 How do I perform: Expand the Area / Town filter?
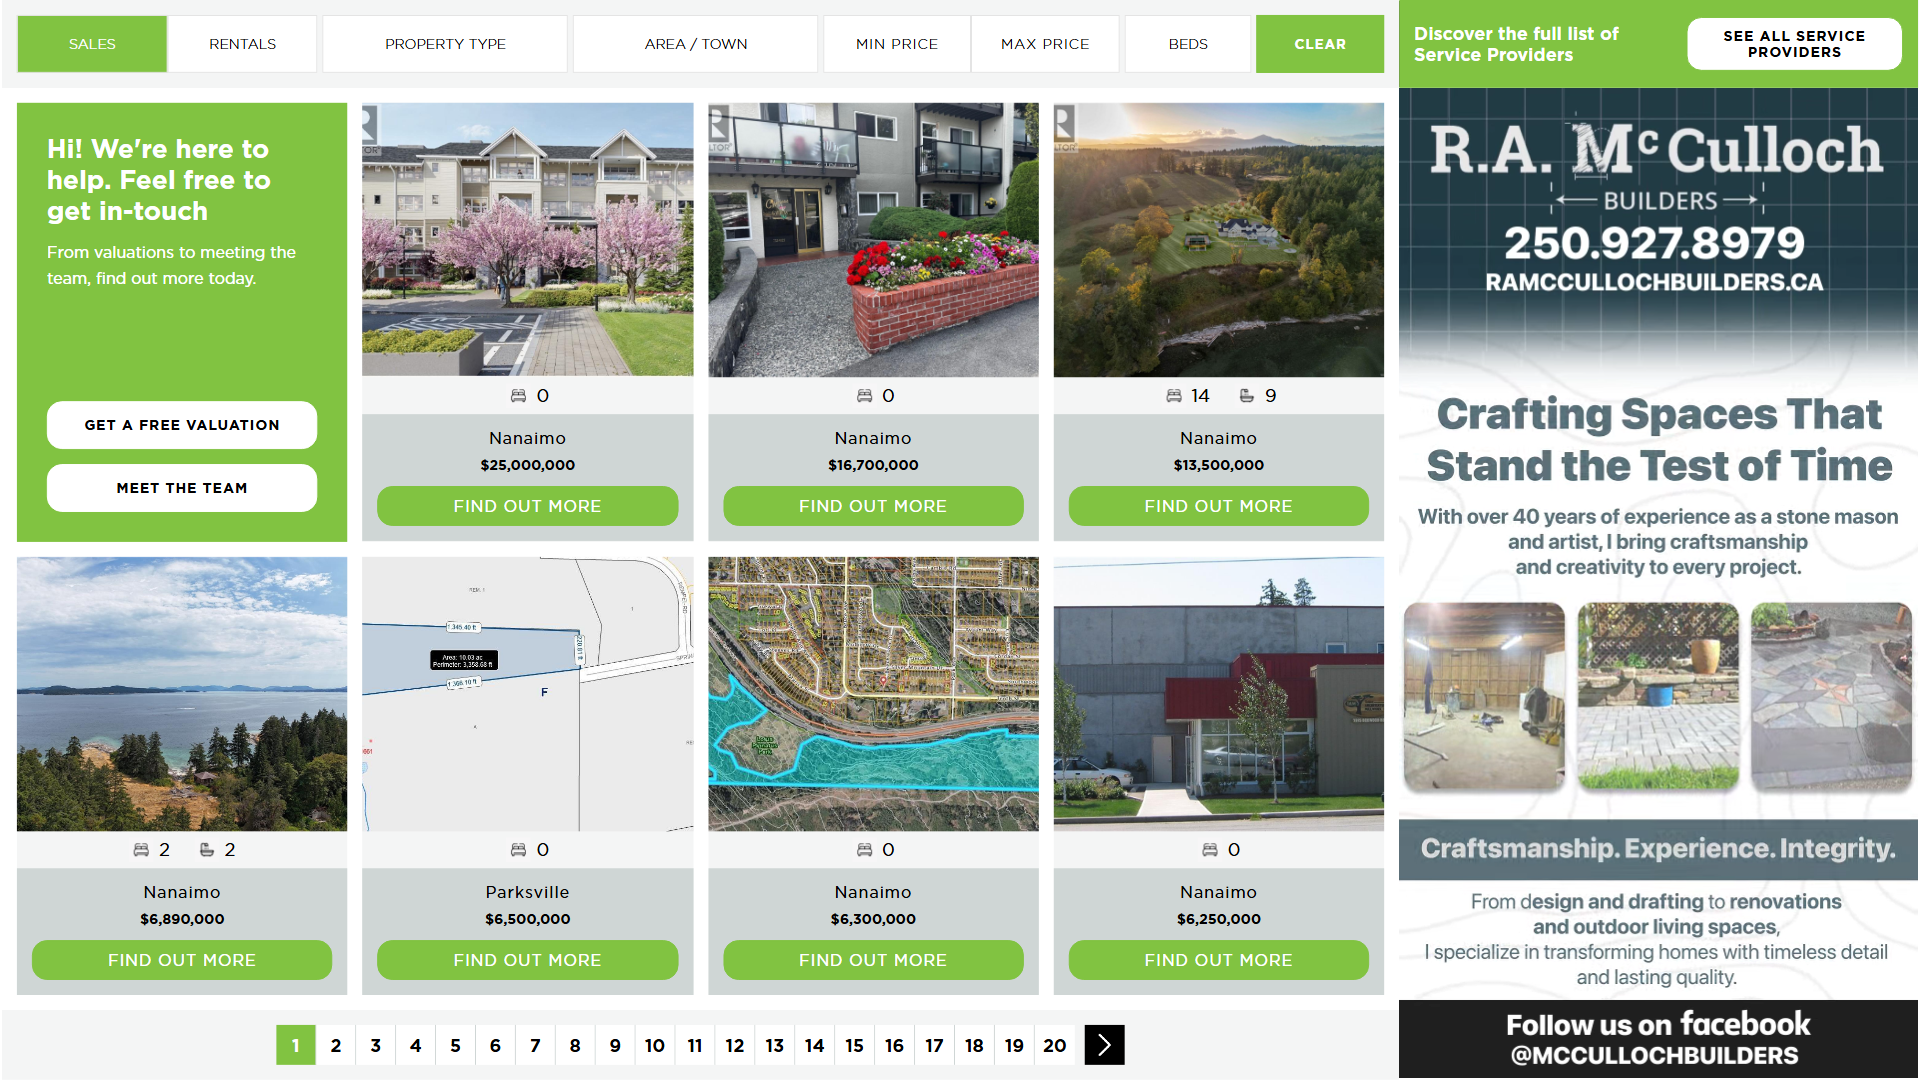[x=695, y=44]
